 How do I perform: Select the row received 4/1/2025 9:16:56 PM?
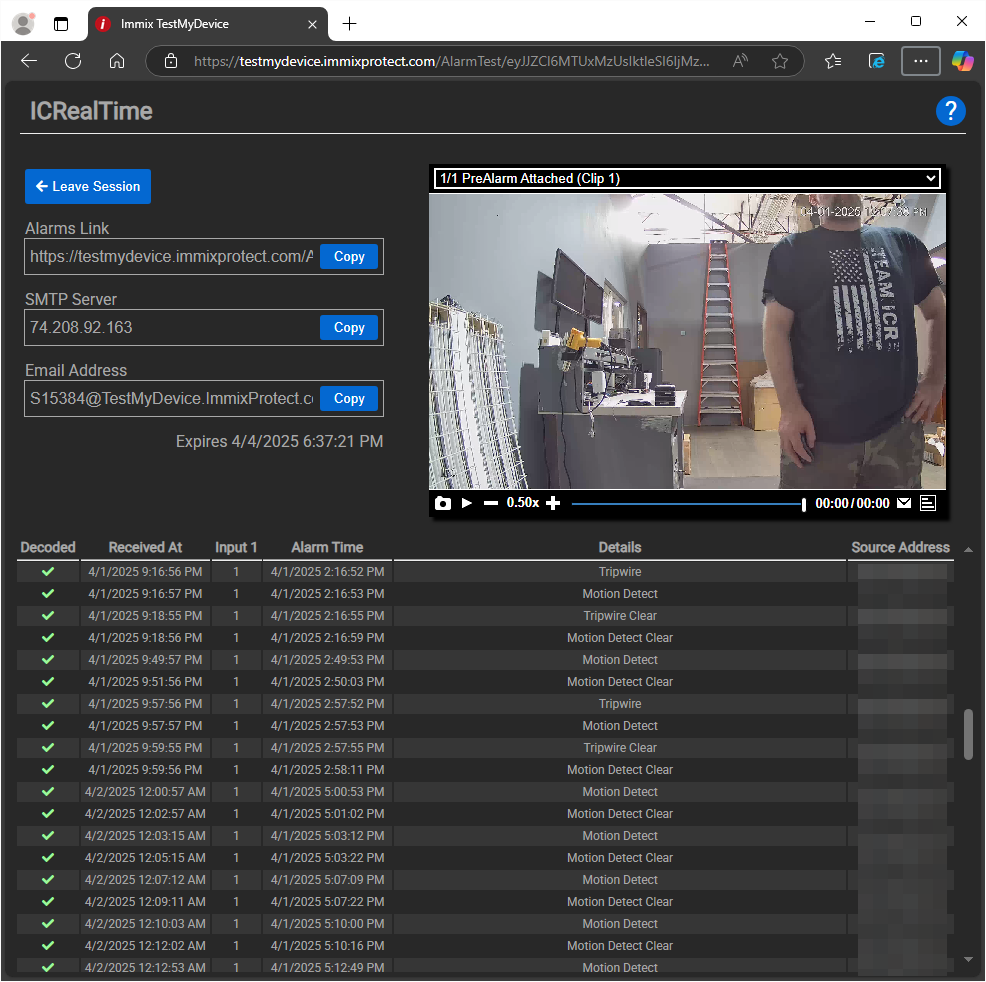[485, 572]
